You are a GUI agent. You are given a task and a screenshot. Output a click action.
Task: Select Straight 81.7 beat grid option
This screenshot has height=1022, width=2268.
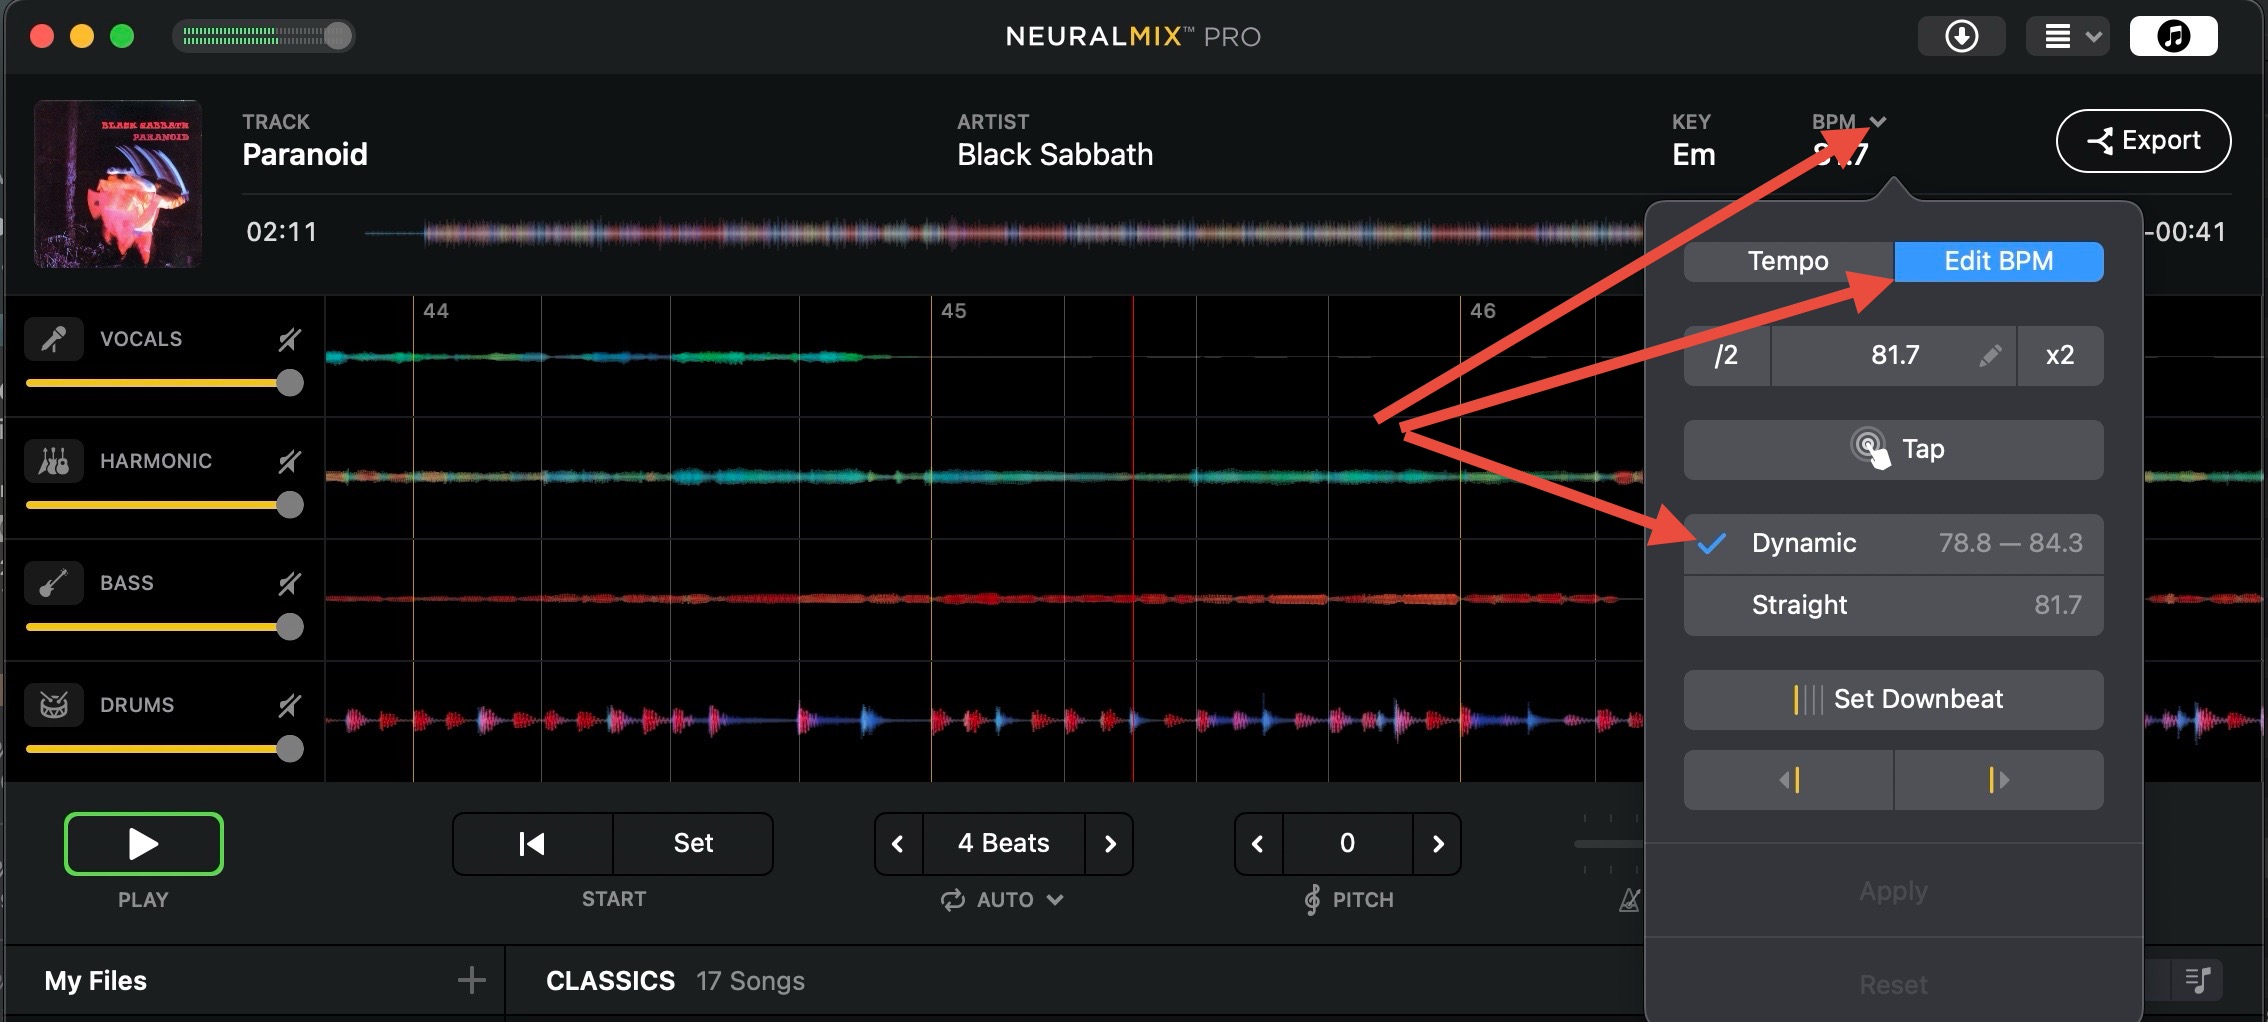coord(1893,605)
